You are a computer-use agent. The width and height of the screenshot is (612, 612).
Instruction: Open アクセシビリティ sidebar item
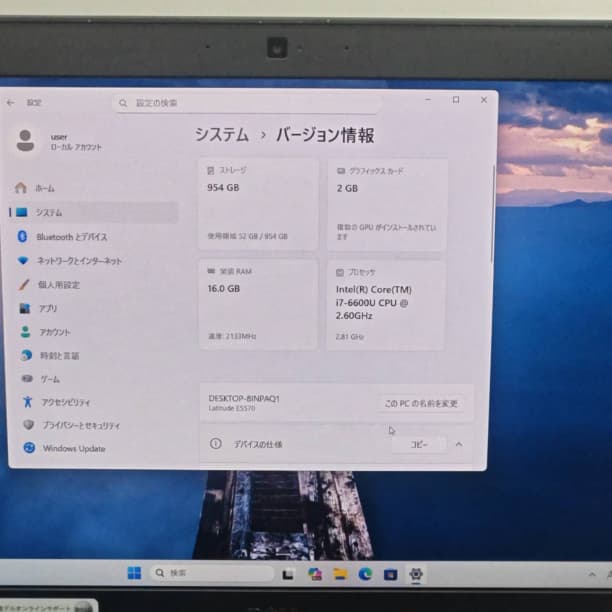(94, 402)
